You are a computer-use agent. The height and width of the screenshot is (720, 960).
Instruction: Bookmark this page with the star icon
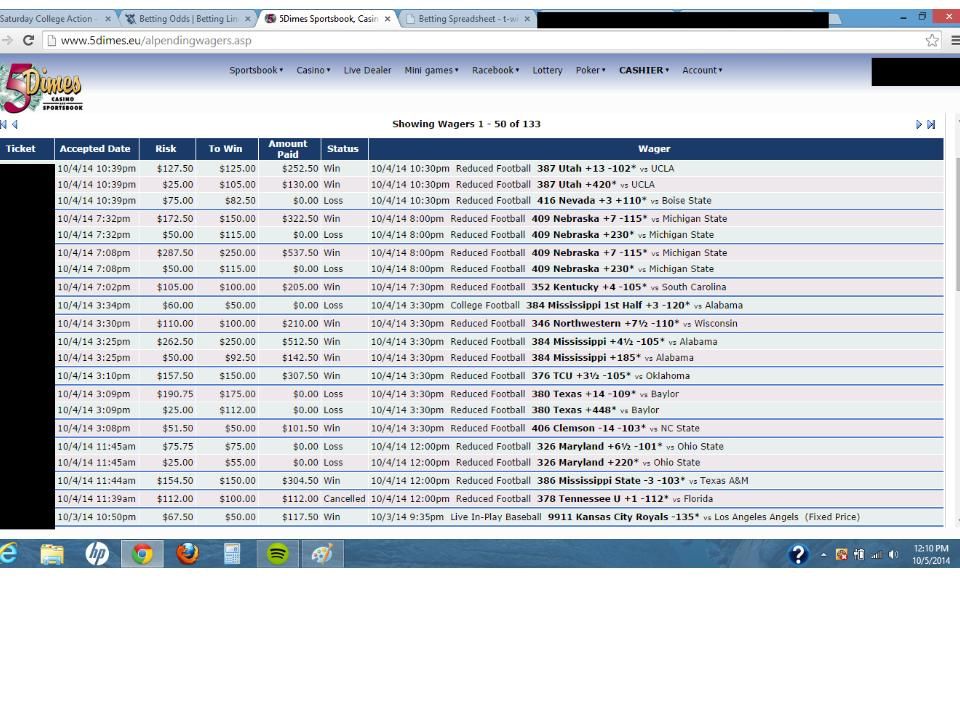click(931, 40)
